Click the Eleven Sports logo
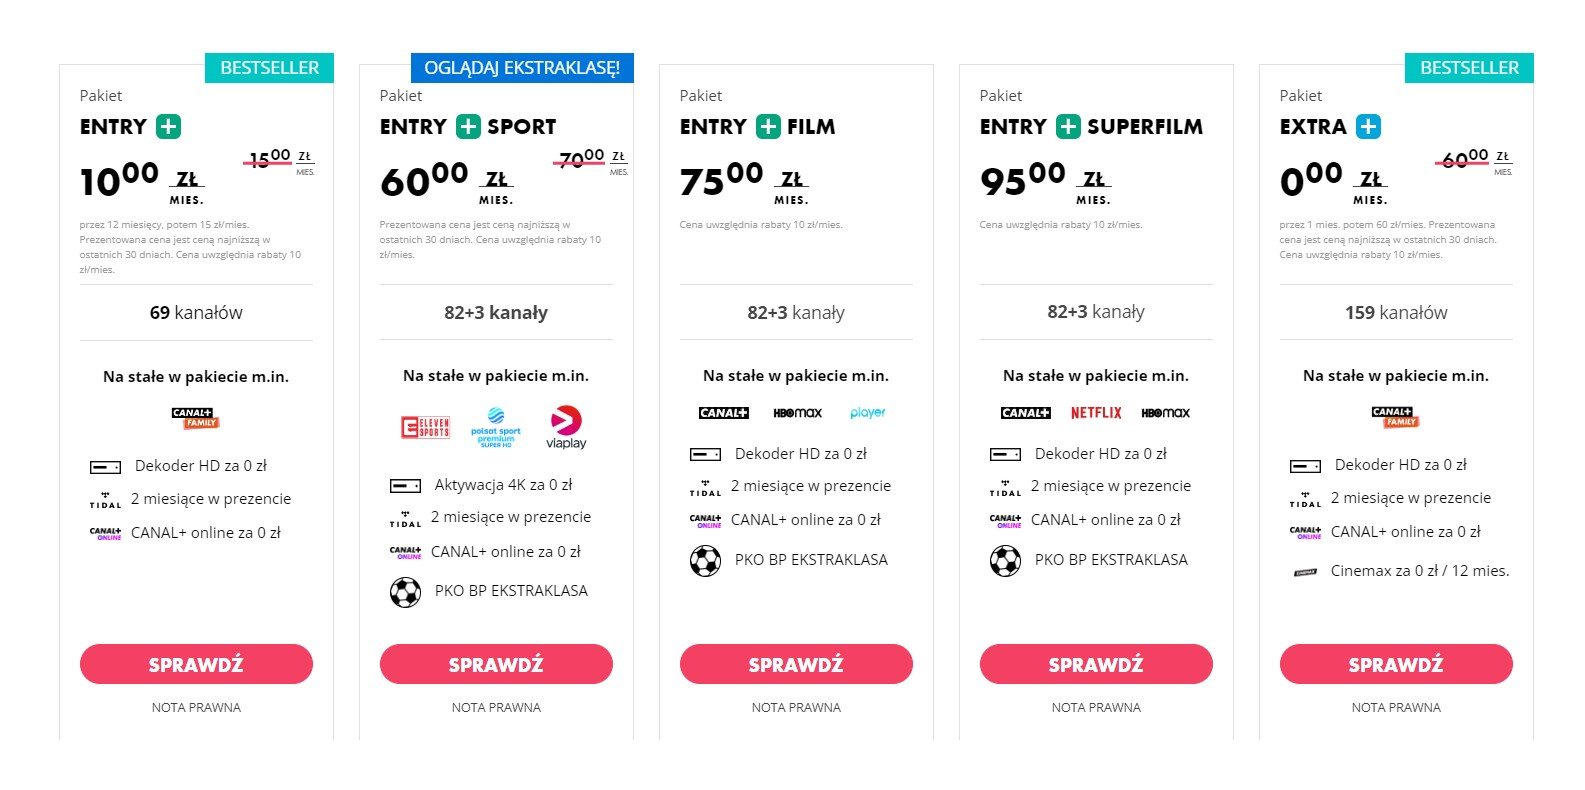Image resolution: width=1585 pixels, height=790 pixels. (425, 427)
